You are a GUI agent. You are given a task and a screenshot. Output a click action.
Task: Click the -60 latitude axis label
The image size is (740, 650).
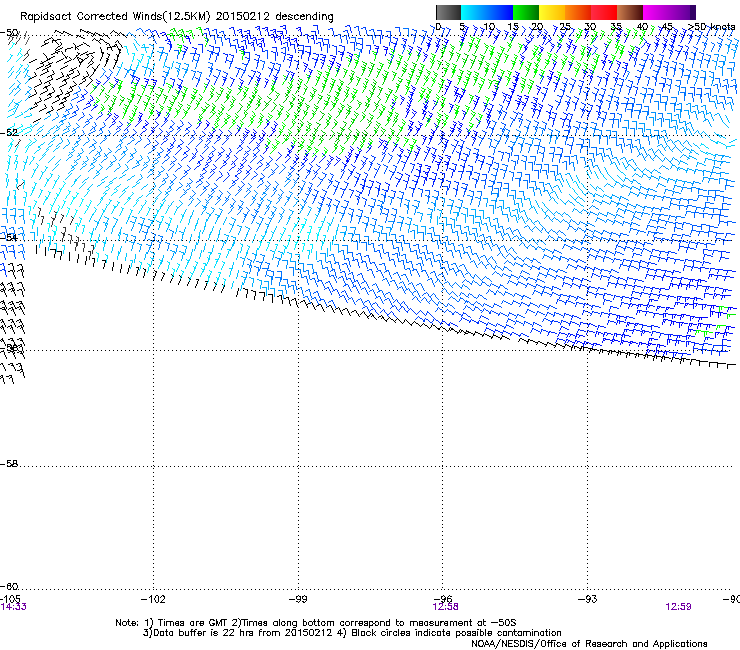tap(9, 586)
